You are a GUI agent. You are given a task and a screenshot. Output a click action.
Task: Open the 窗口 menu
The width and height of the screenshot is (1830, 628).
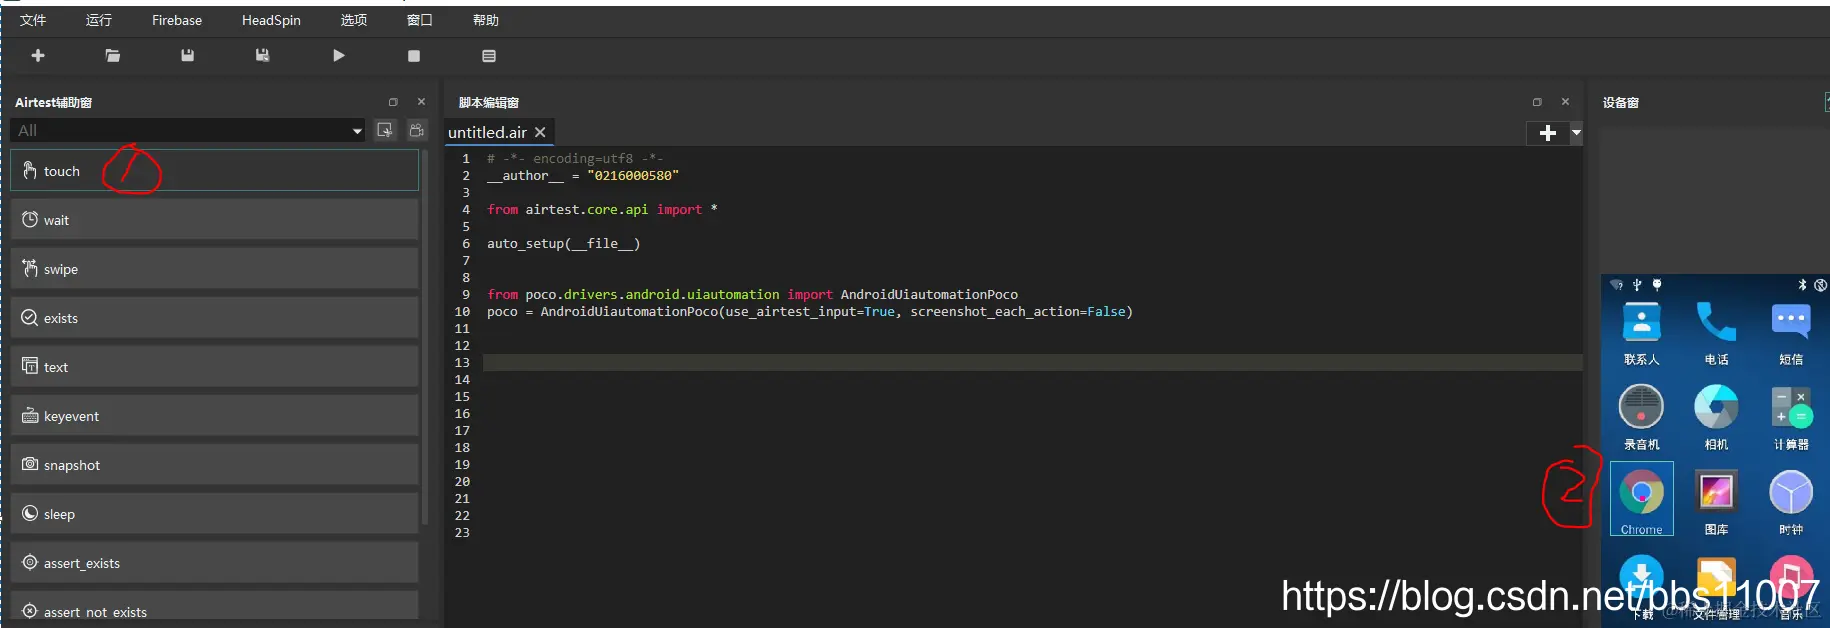(419, 20)
